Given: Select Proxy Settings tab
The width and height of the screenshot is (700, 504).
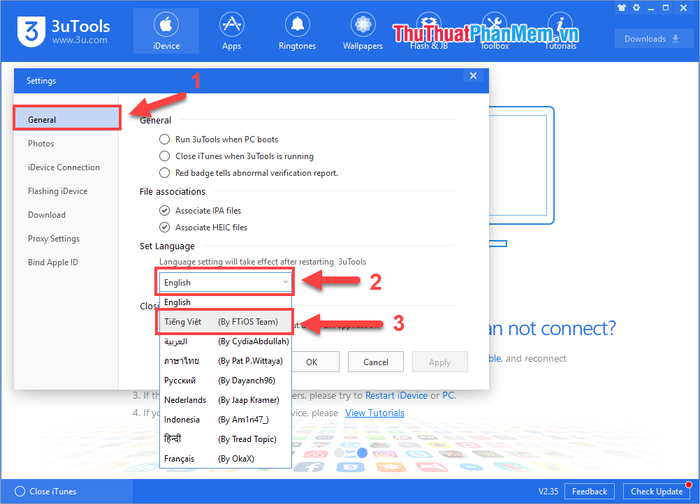Looking at the screenshot, I should tap(67, 238).
